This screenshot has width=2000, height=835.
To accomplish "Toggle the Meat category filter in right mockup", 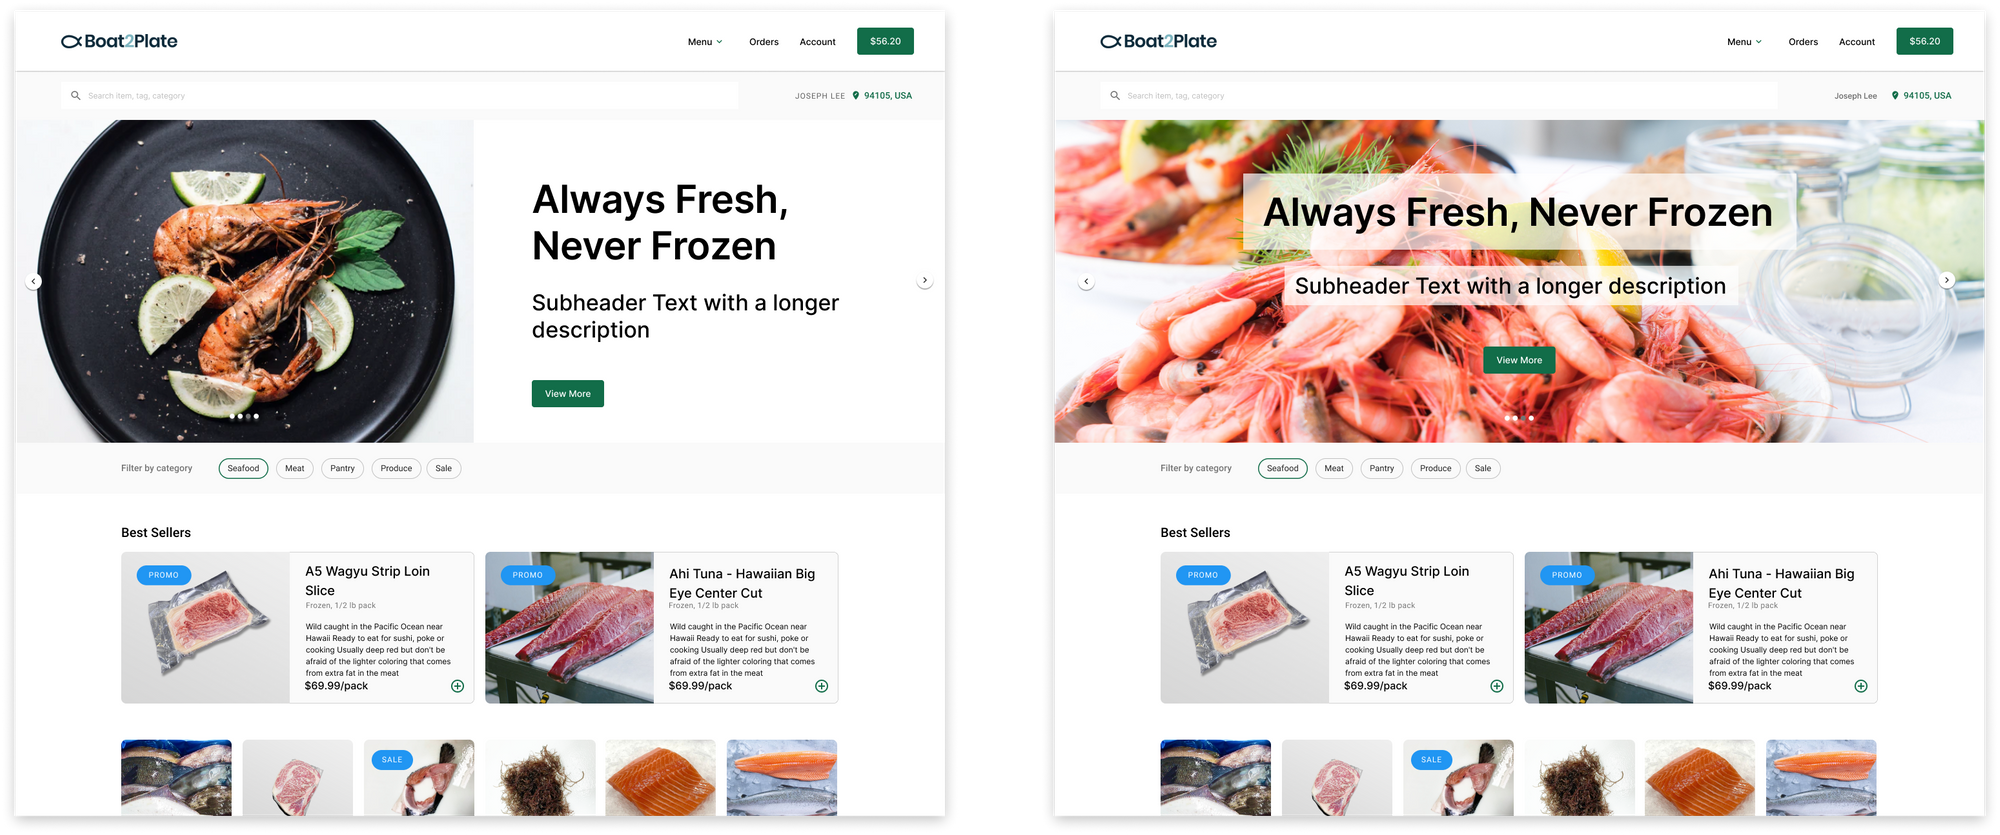I will coord(1334,468).
